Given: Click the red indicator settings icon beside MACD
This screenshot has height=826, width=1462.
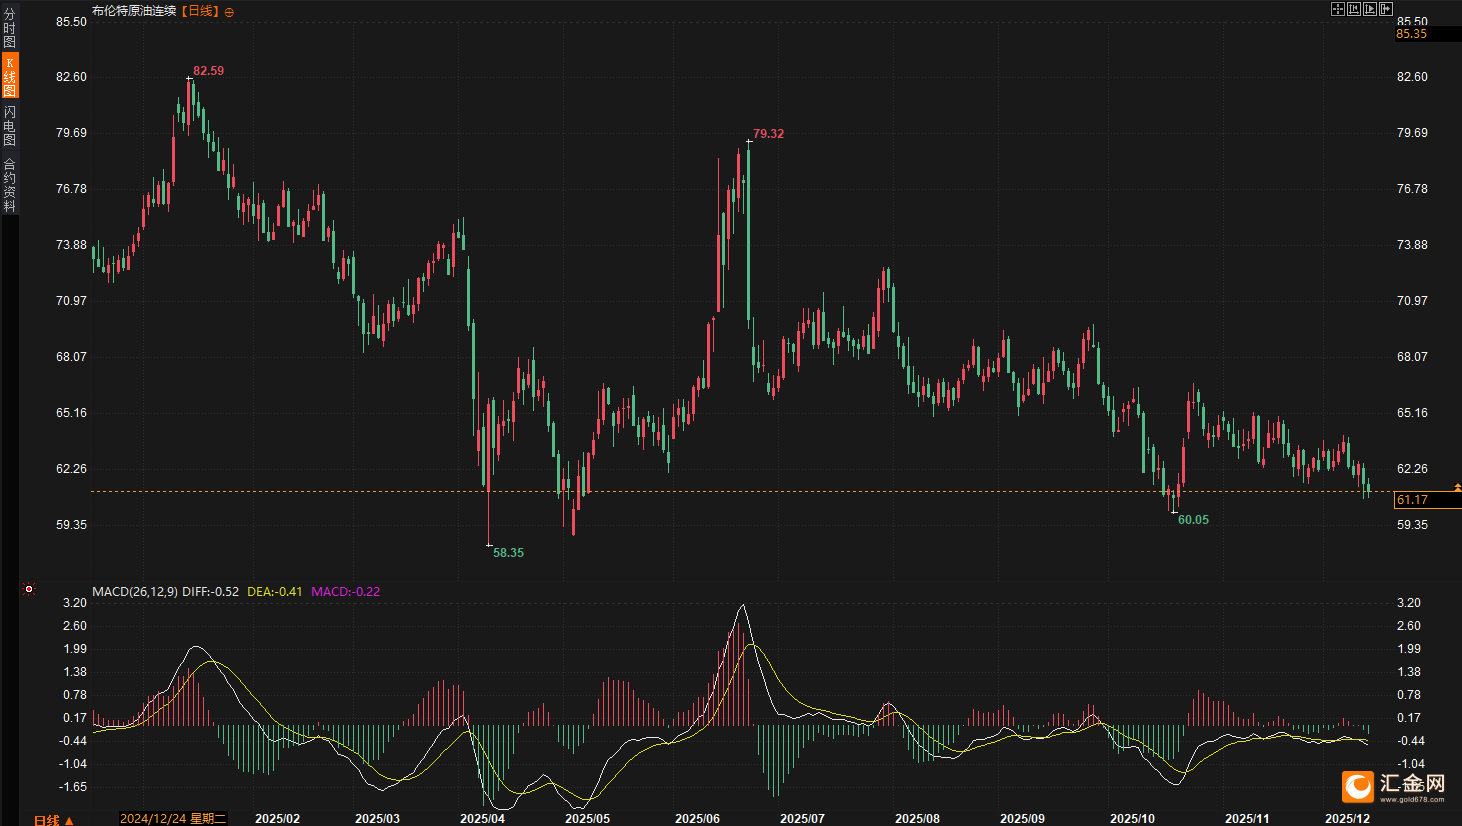Looking at the screenshot, I should tap(29, 589).
